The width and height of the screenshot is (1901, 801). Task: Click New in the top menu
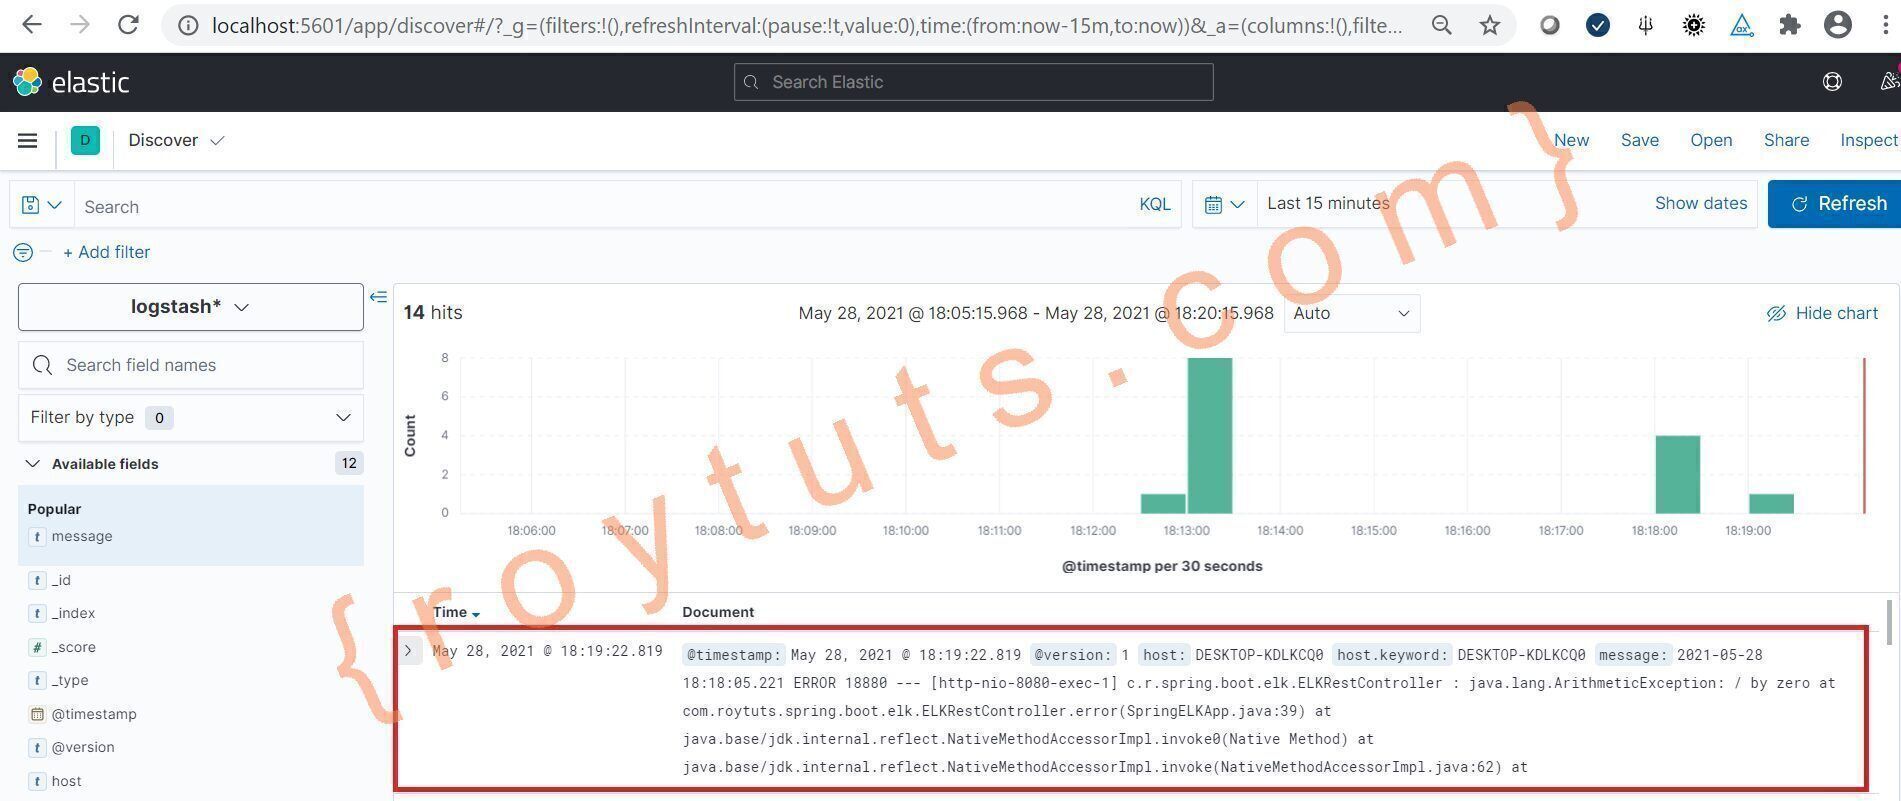pyautogui.click(x=1571, y=141)
